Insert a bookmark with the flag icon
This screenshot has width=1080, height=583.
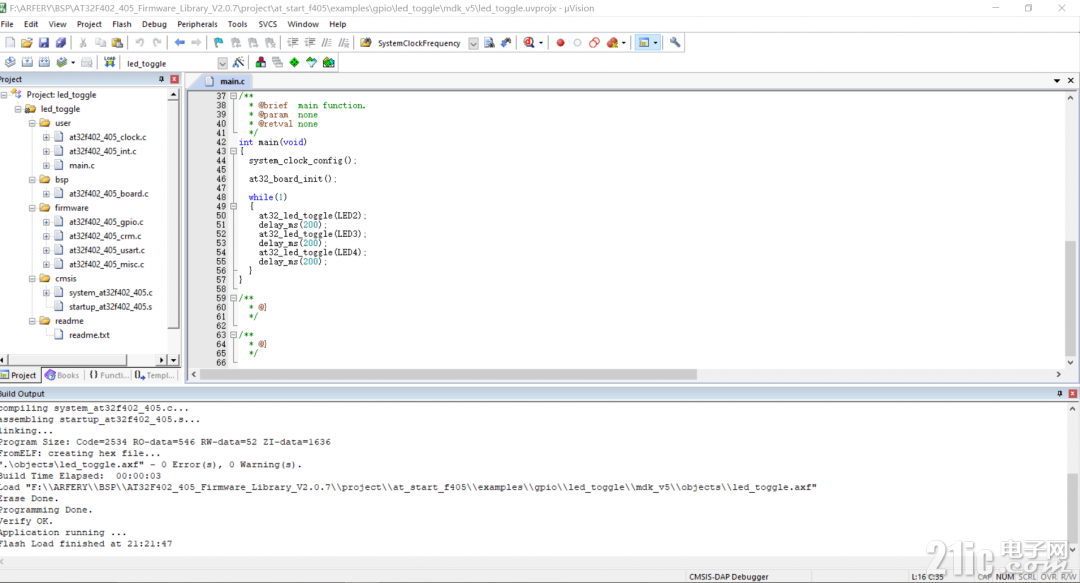point(218,43)
